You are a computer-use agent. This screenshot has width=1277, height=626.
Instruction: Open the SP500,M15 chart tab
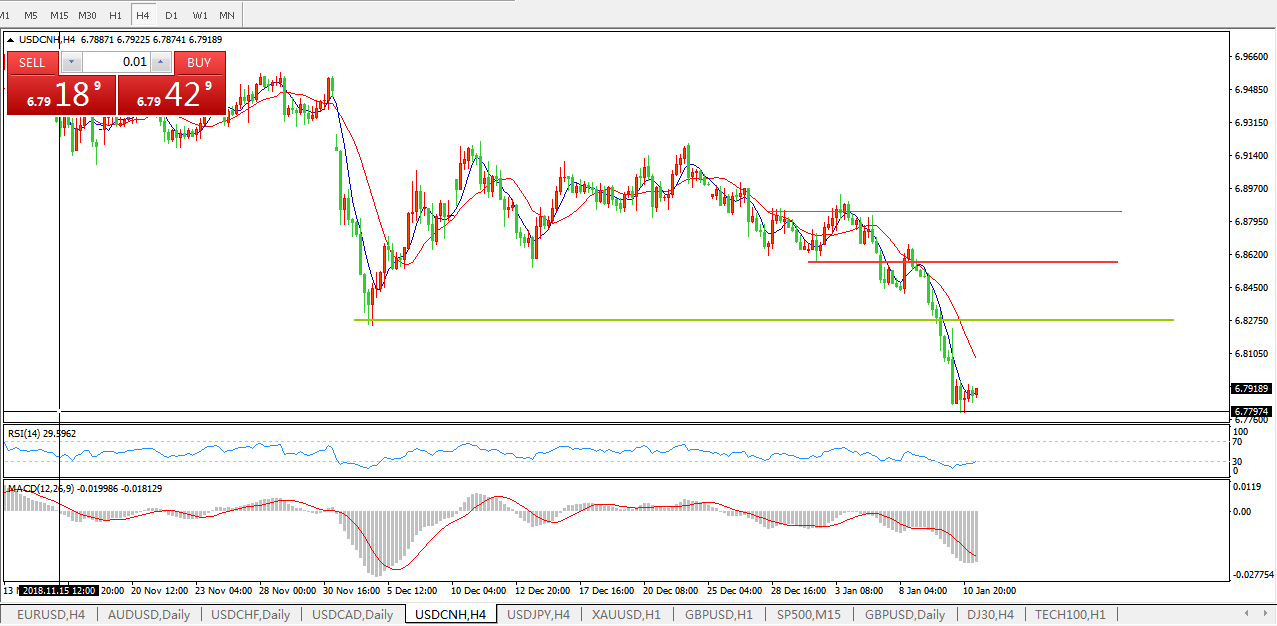pos(808,614)
